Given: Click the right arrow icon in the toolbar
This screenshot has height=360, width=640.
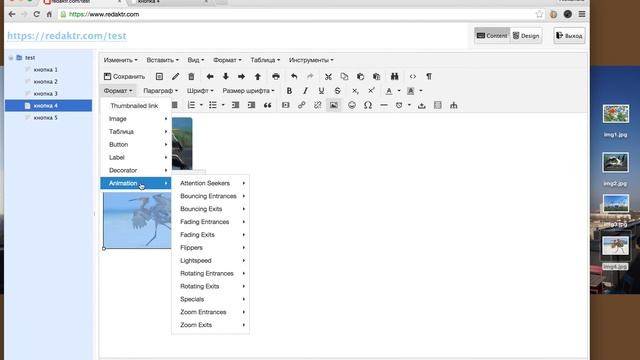Looking at the screenshot, I should tap(242, 76).
